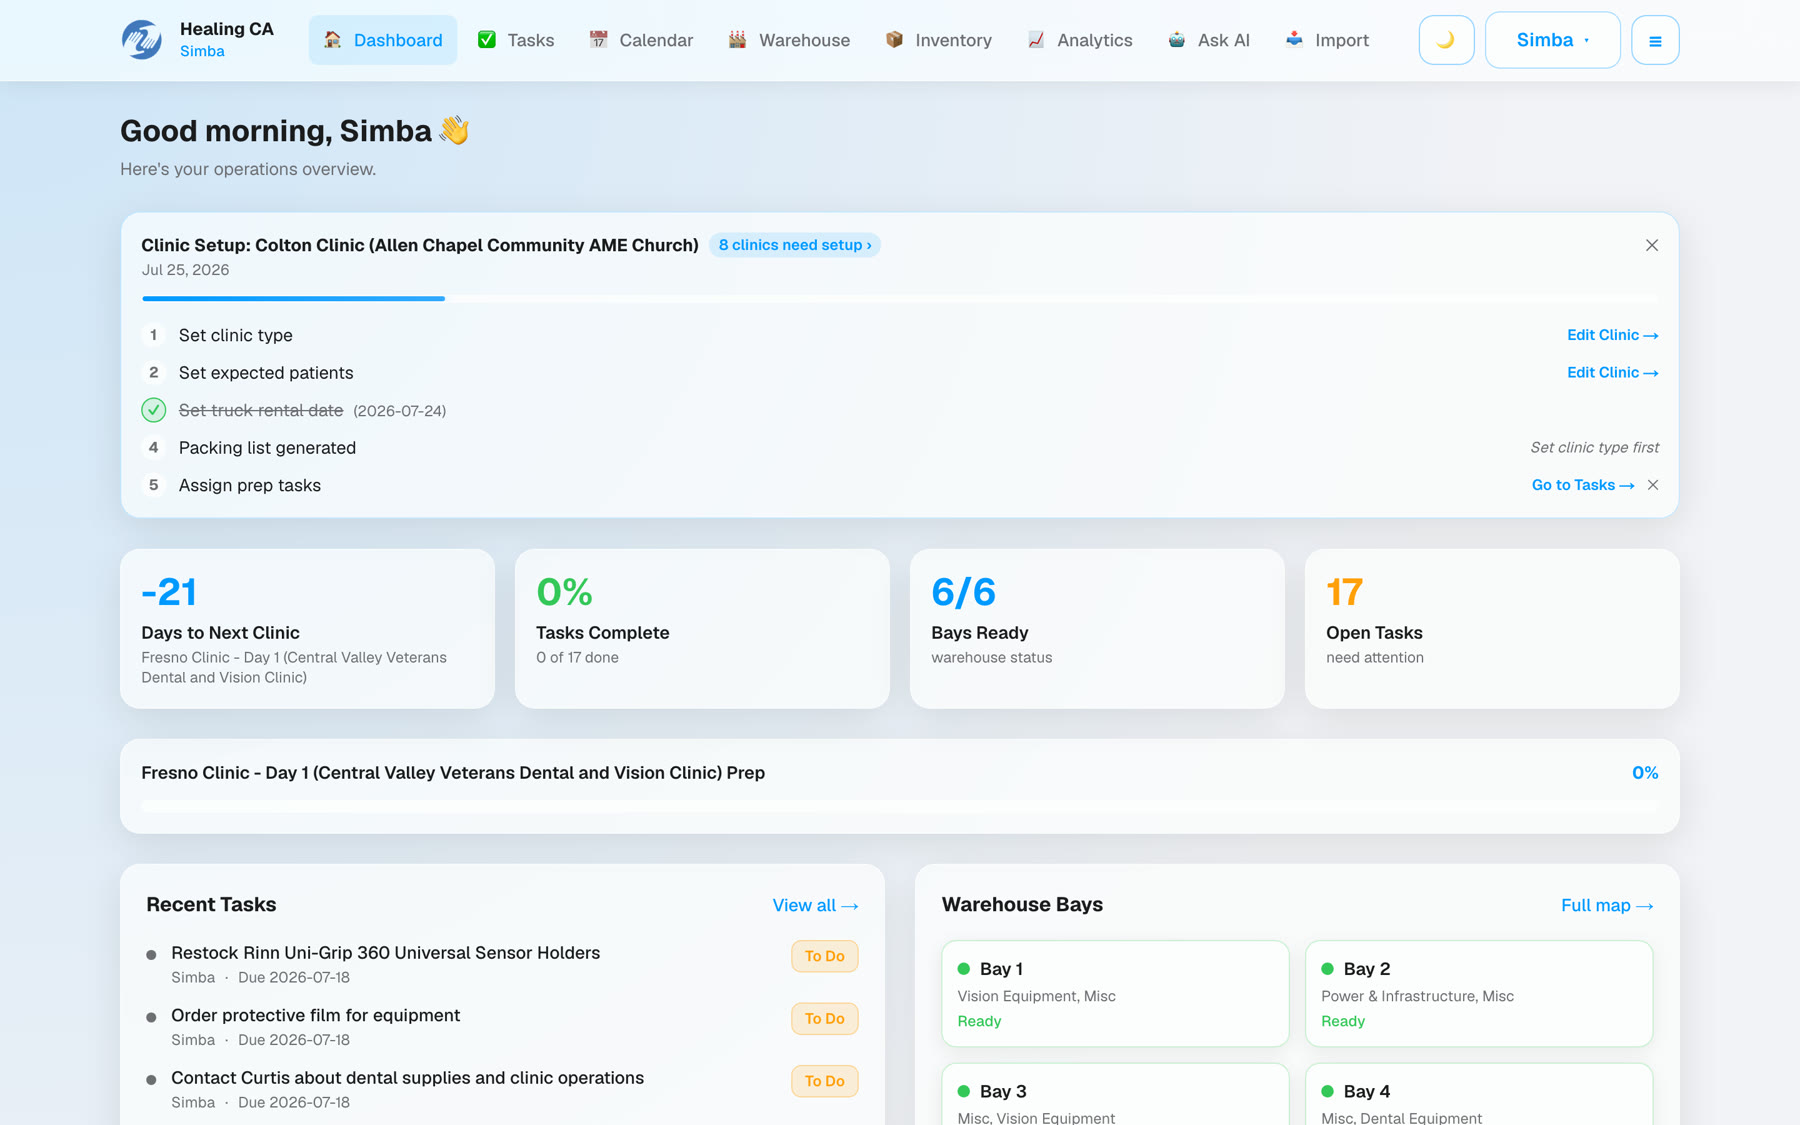Click Bay 3 green status dot
The height and width of the screenshot is (1125, 1800).
tap(964, 1091)
